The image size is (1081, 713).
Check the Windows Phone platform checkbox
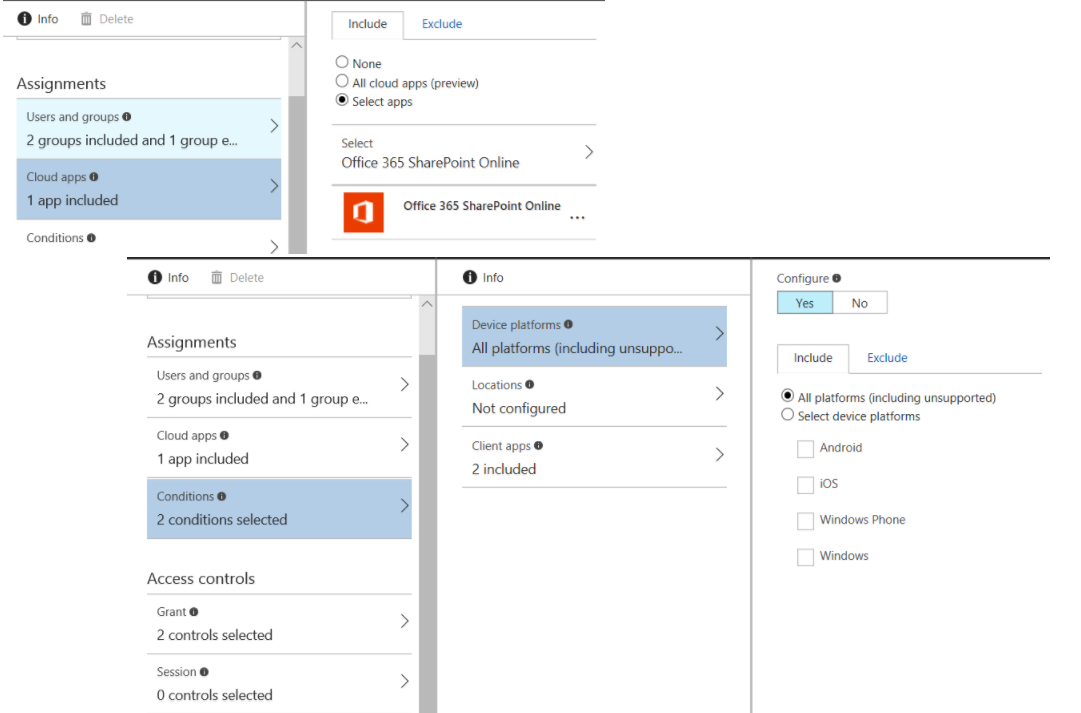[805, 521]
